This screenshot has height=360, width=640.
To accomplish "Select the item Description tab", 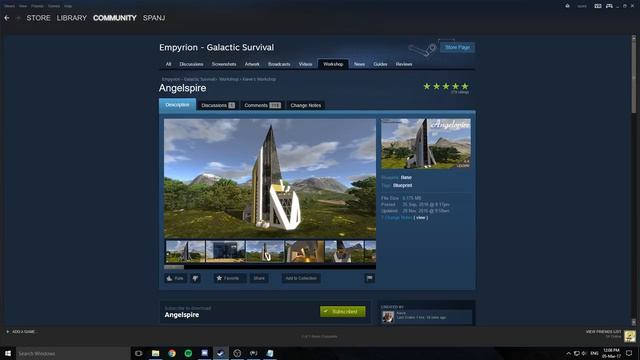I will pyautogui.click(x=177, y=105).
